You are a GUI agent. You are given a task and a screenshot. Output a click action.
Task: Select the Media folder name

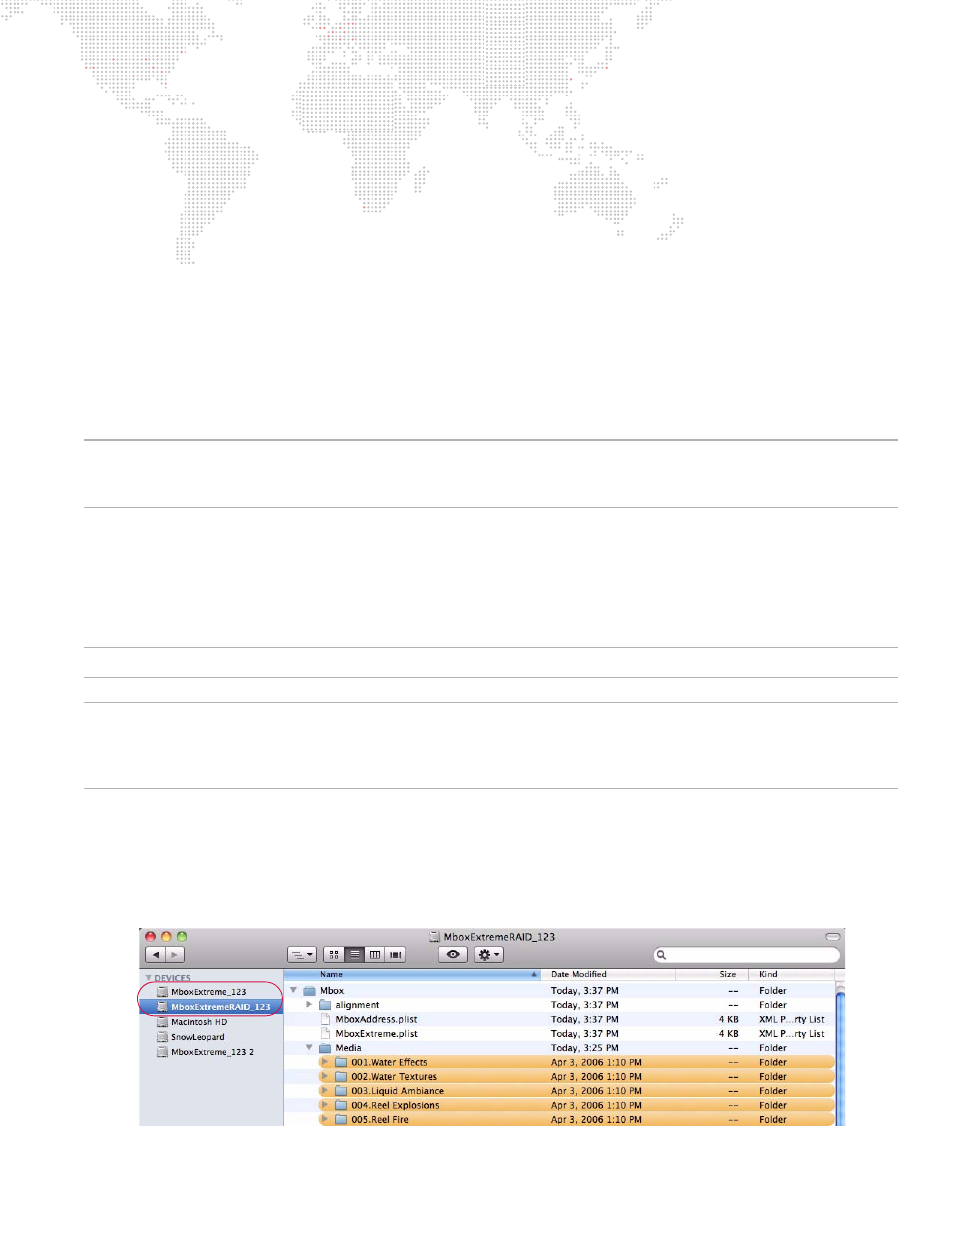pyautogui.click(x=348, y=1048)
